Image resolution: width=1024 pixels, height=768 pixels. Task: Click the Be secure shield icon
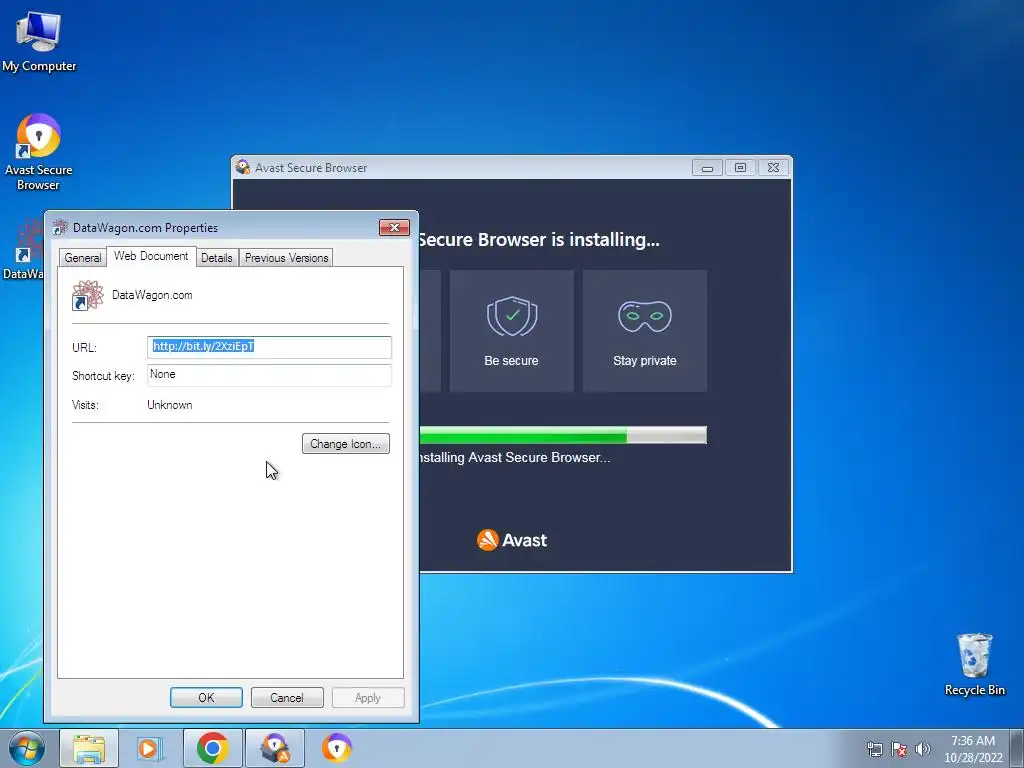click(512, 316)
